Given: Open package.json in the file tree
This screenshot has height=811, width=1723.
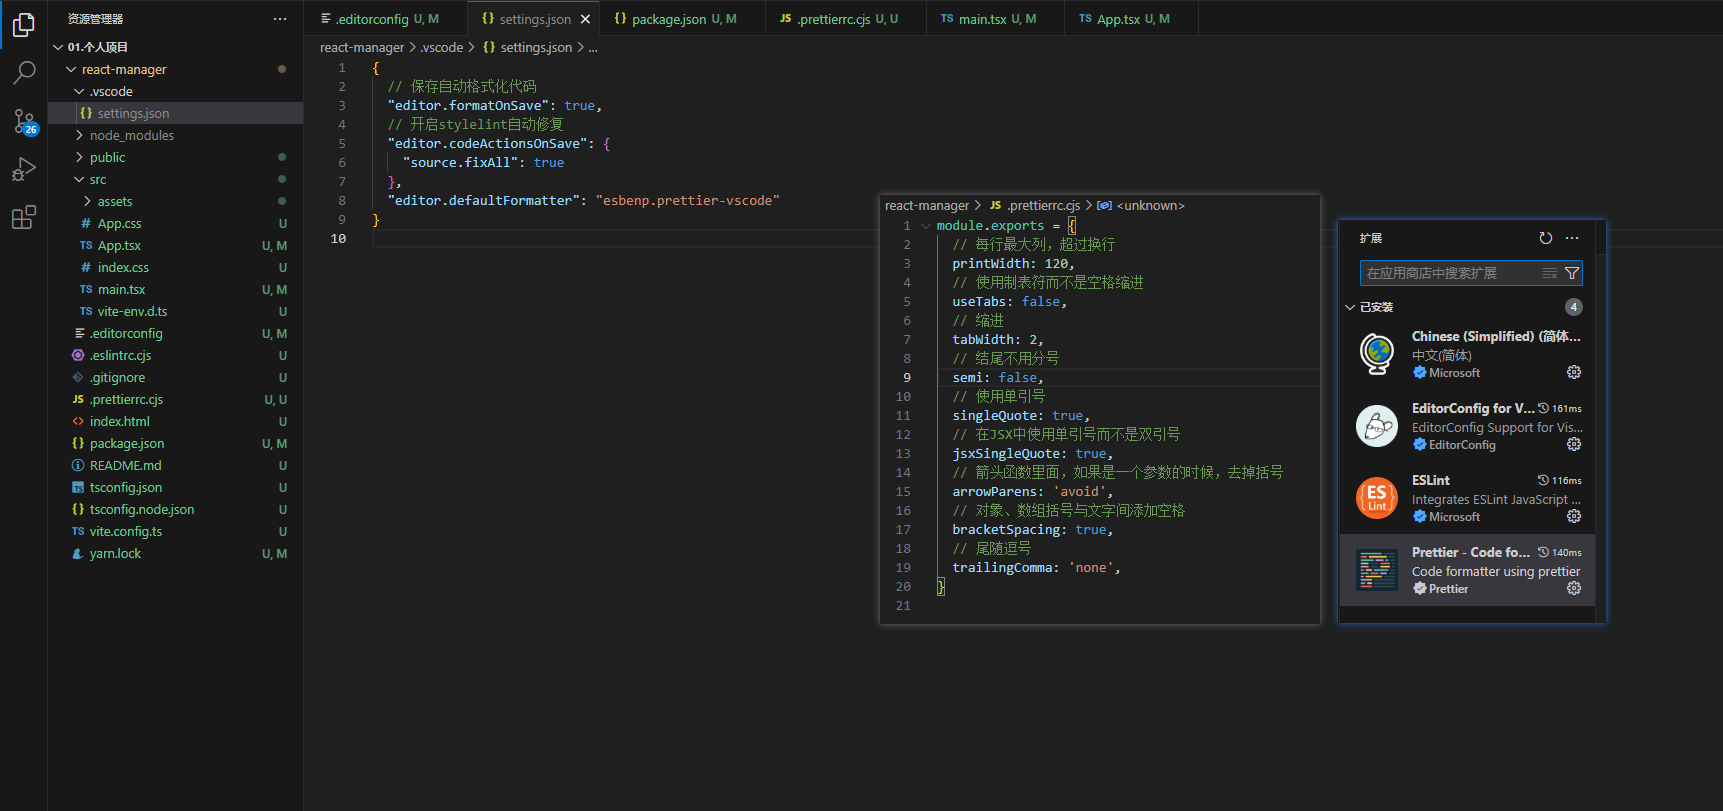Looking at the screenshot, I should click(175, 443).
